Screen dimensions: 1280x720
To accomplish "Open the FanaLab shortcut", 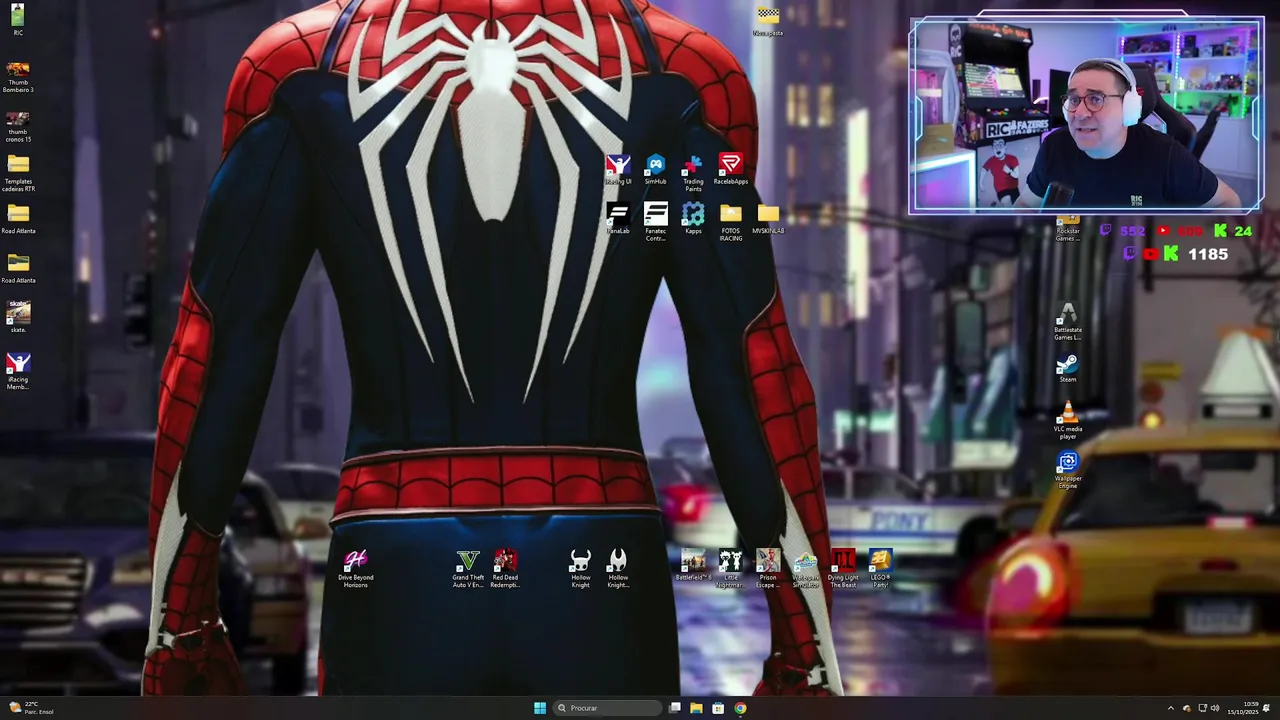I will (x=618, y=218).
